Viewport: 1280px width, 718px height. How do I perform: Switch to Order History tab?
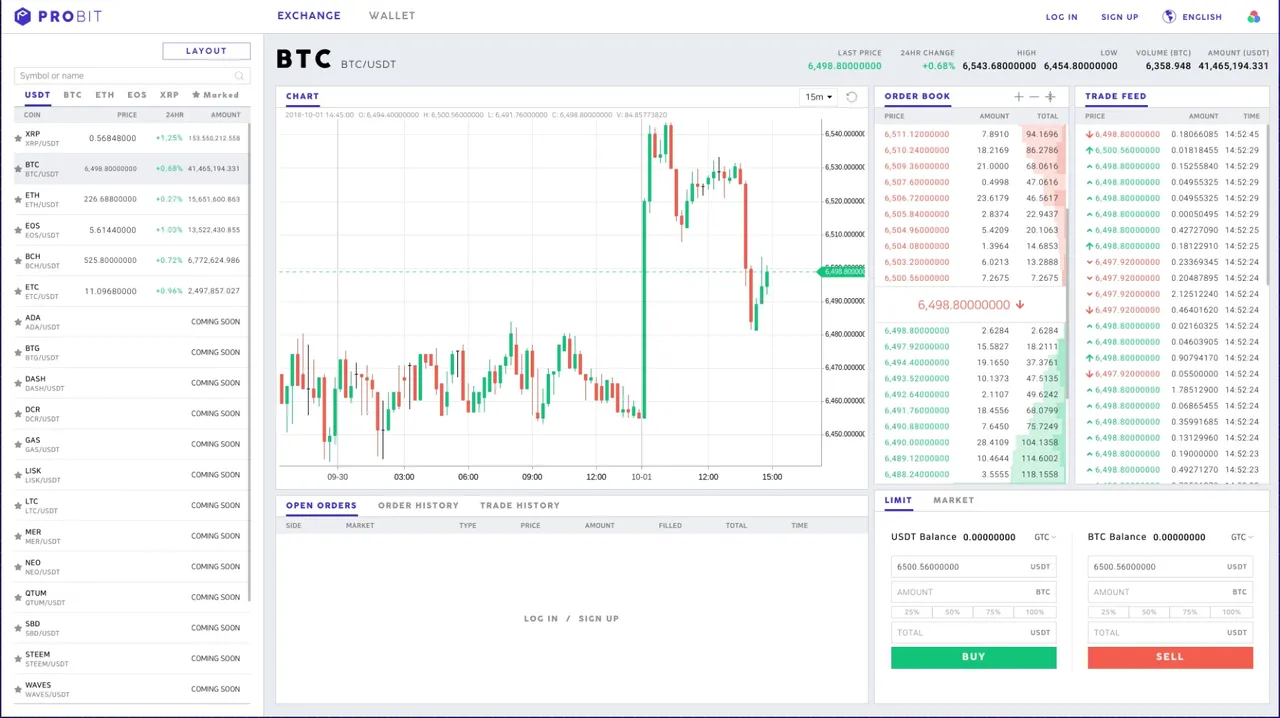tap(418, 506)
